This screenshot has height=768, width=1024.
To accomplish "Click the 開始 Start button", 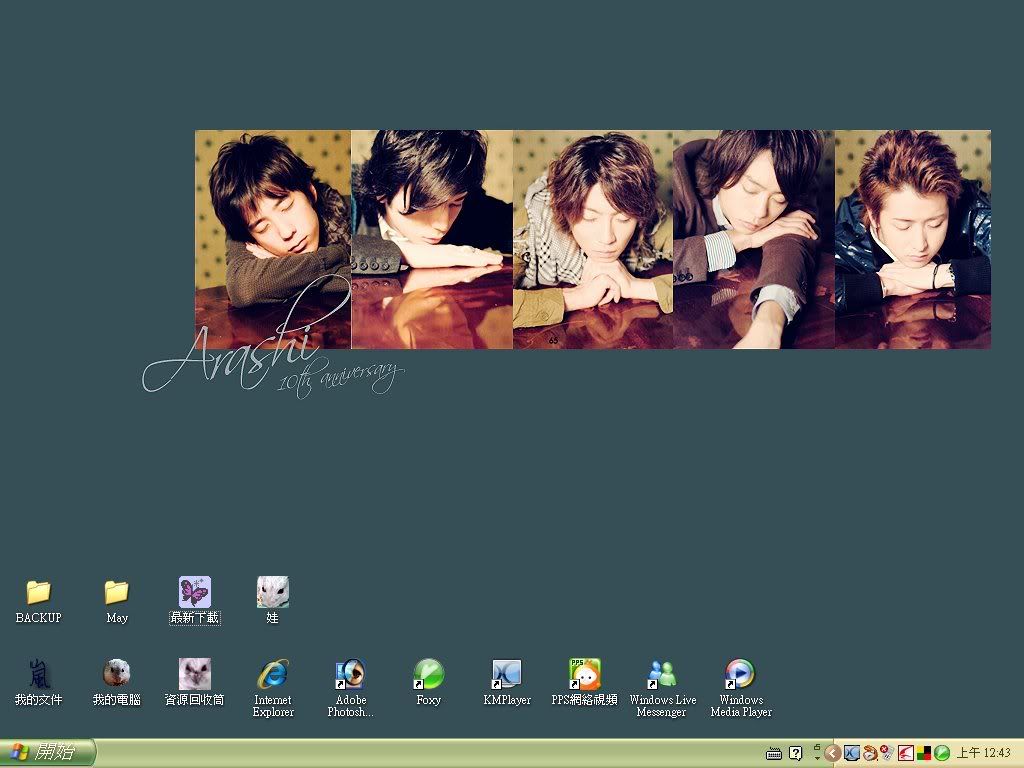I will click(47, 753).
